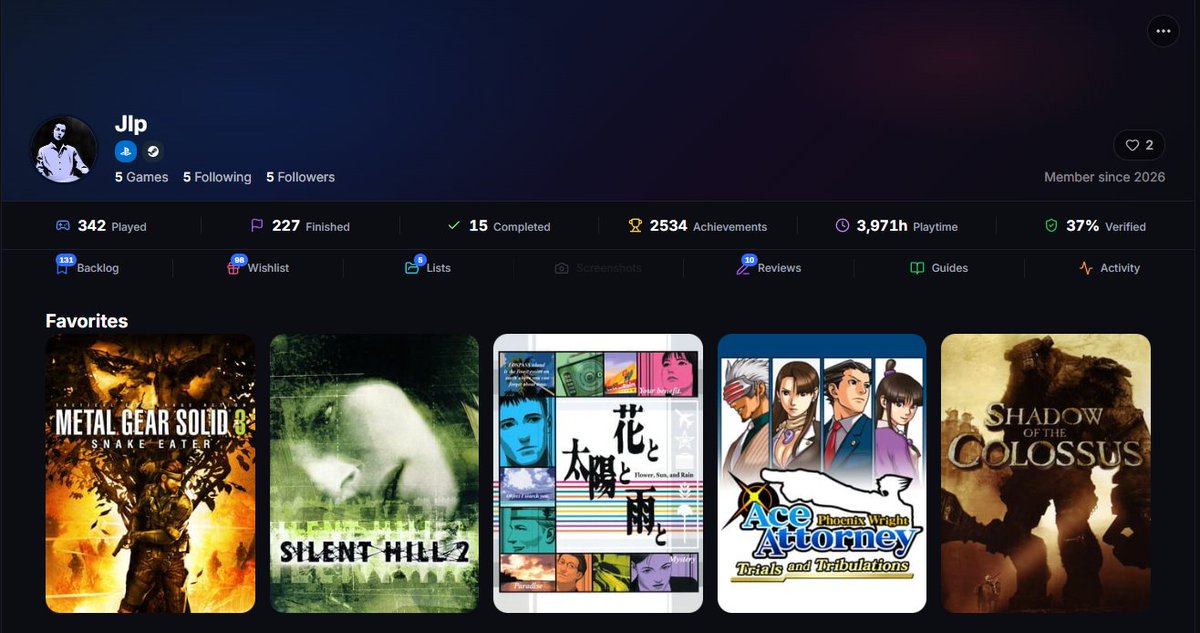
Task: Click the controller icon beside 342 Played
Action: click(x=62, y=226)
